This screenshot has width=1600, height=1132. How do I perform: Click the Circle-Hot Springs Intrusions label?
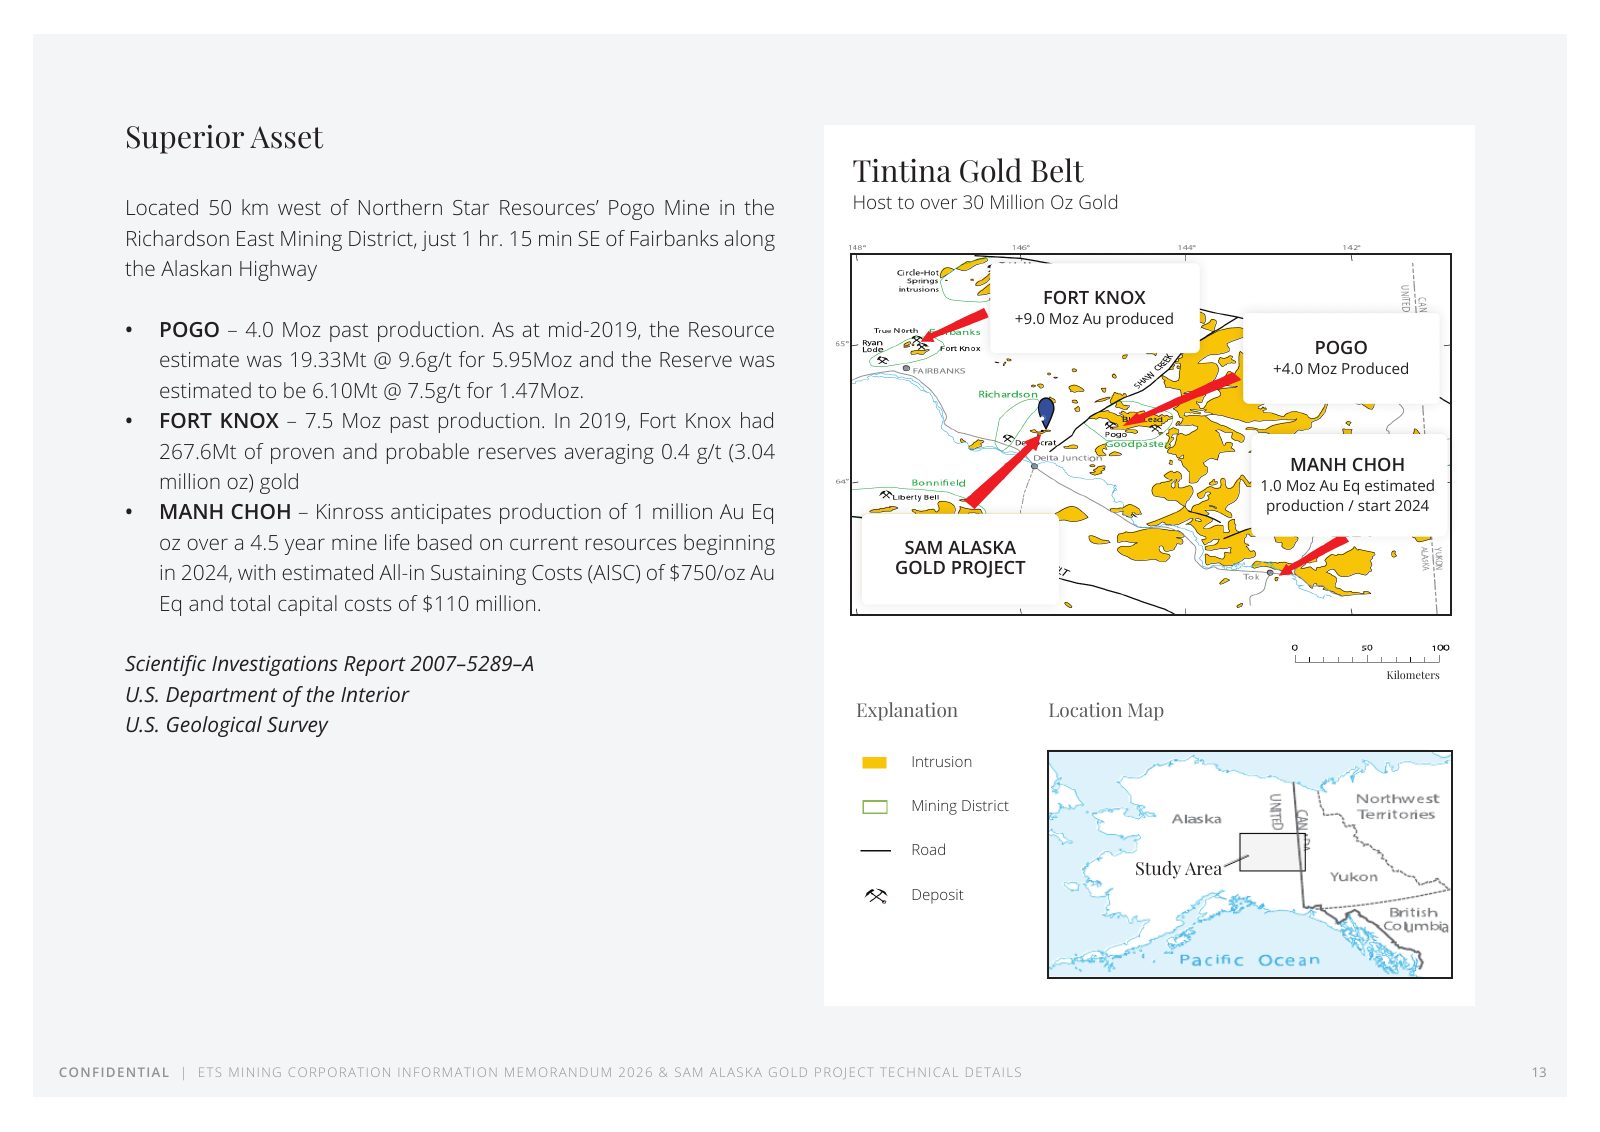(918, 280)
